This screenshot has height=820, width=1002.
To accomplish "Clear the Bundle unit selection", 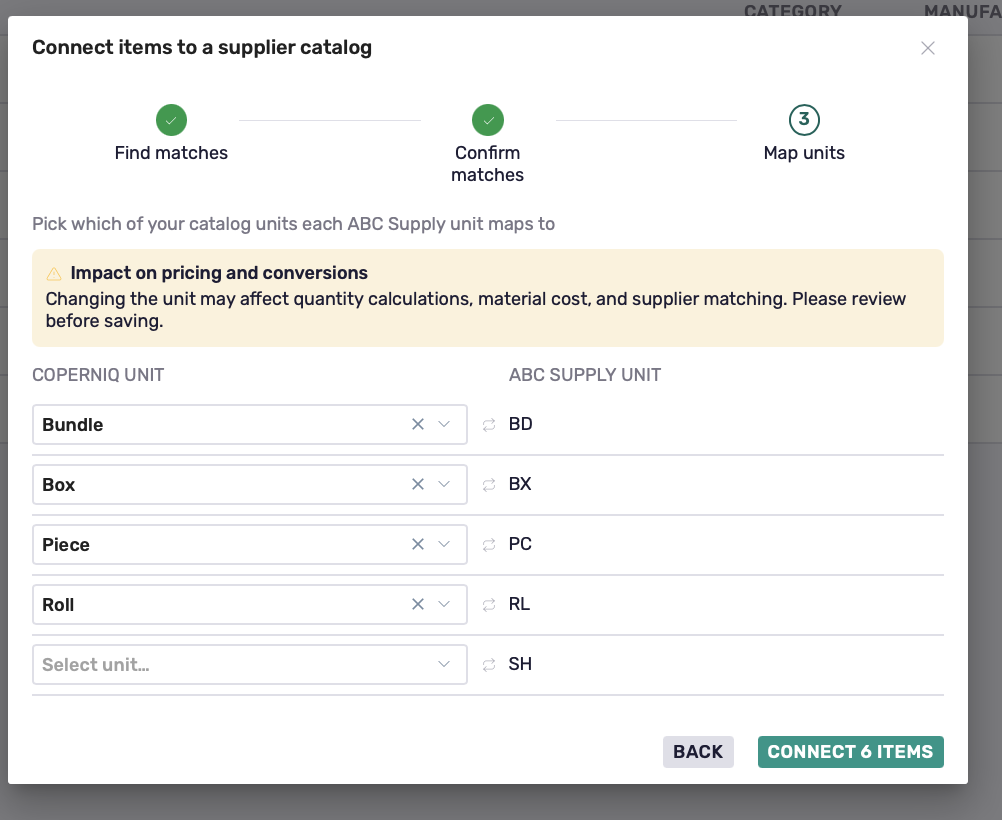I will pyautogui.click(x=418, y=424).
